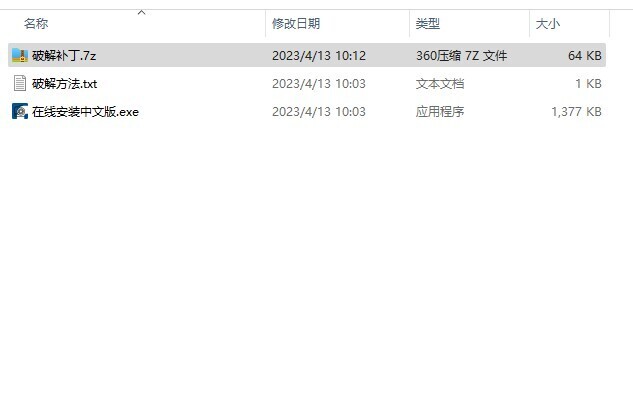Click the 在线安装中文版.exe file name
This screenshot has width=633, height=403.
coord(85,111)
